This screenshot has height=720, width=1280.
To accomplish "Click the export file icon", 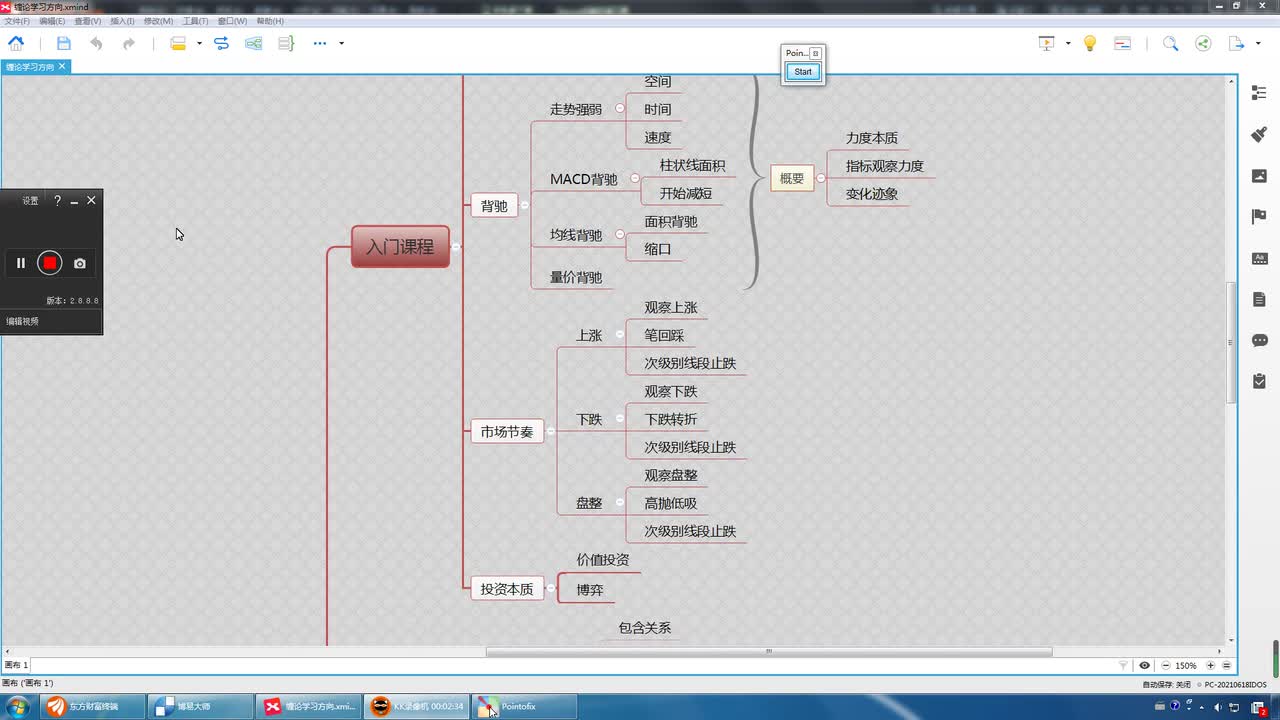I will point(1236,43).
